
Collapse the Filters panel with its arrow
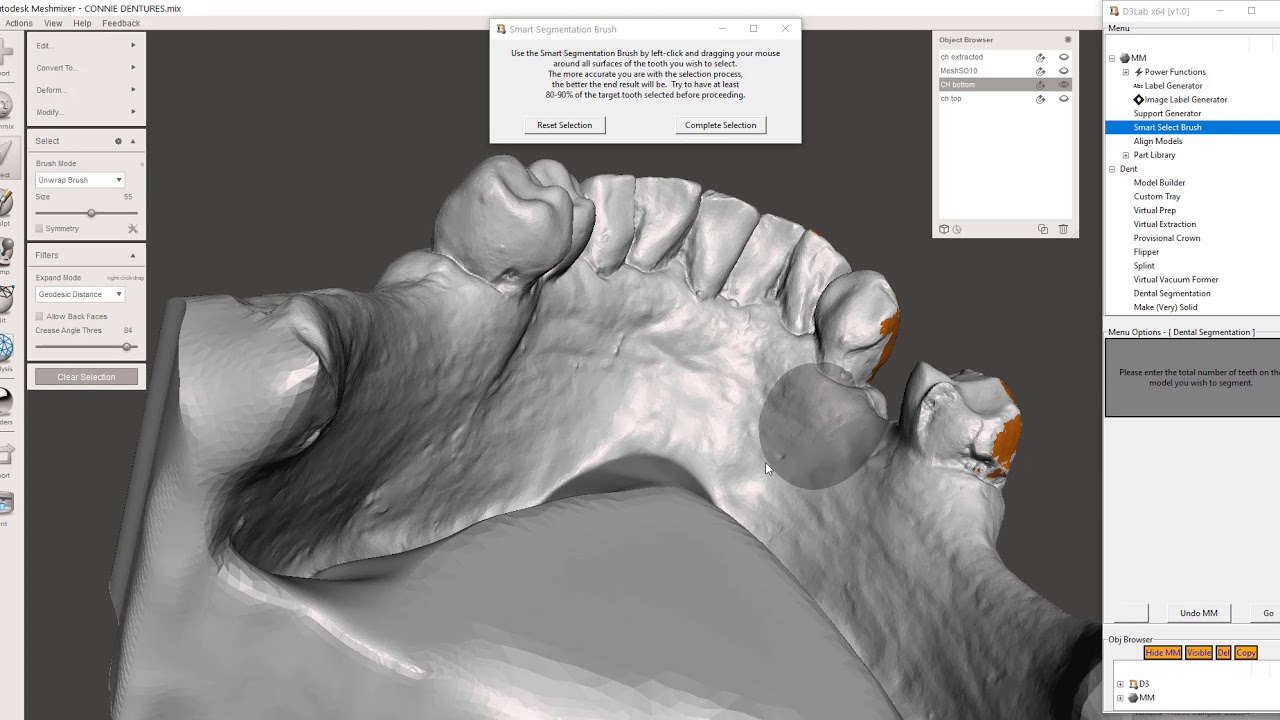click(x=133, y=255)
